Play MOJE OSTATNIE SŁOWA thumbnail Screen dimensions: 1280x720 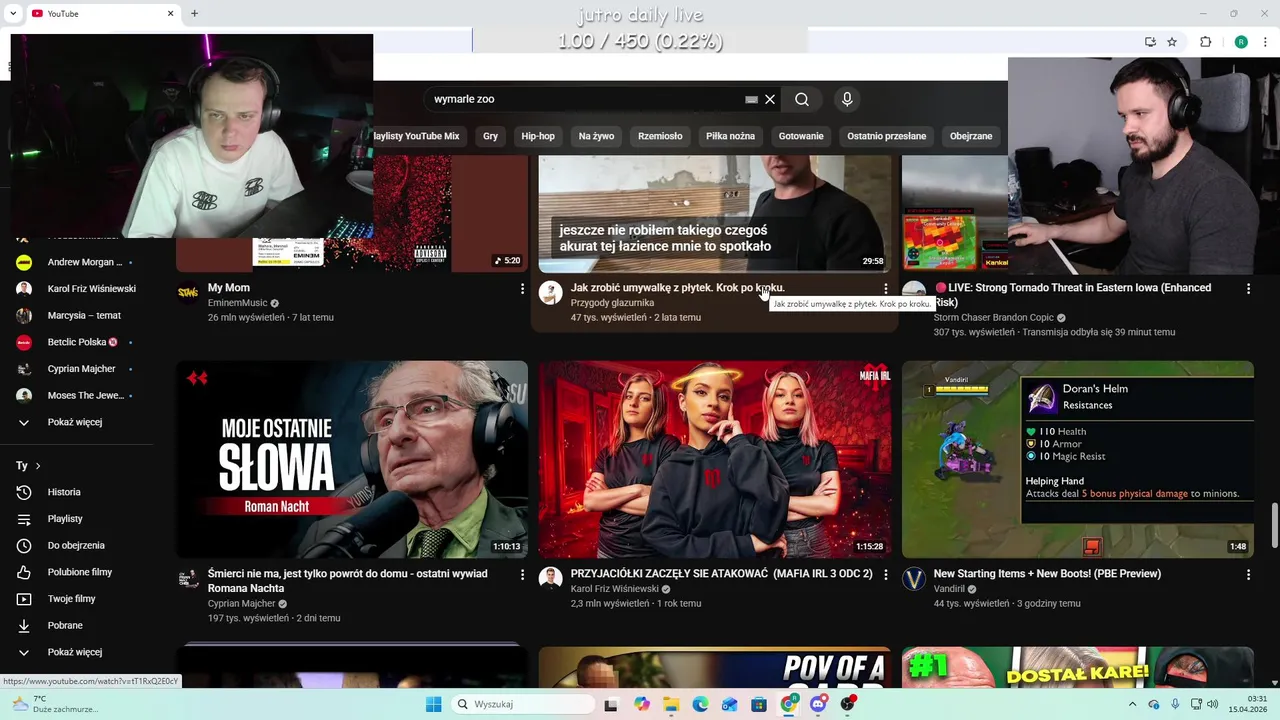[x=352, y=459]
